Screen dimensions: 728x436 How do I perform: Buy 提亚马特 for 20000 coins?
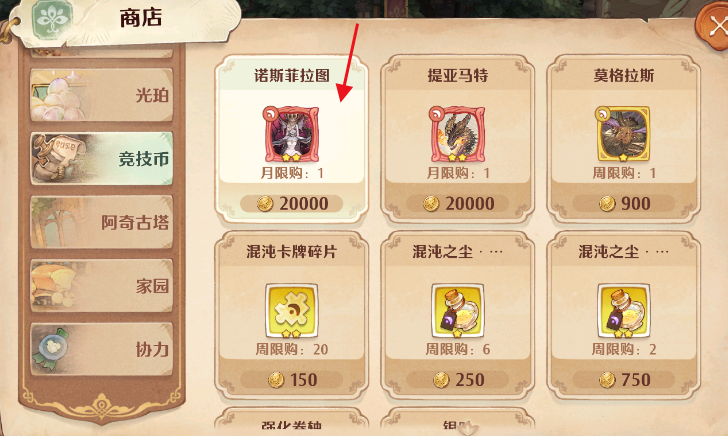coord(457,203)
